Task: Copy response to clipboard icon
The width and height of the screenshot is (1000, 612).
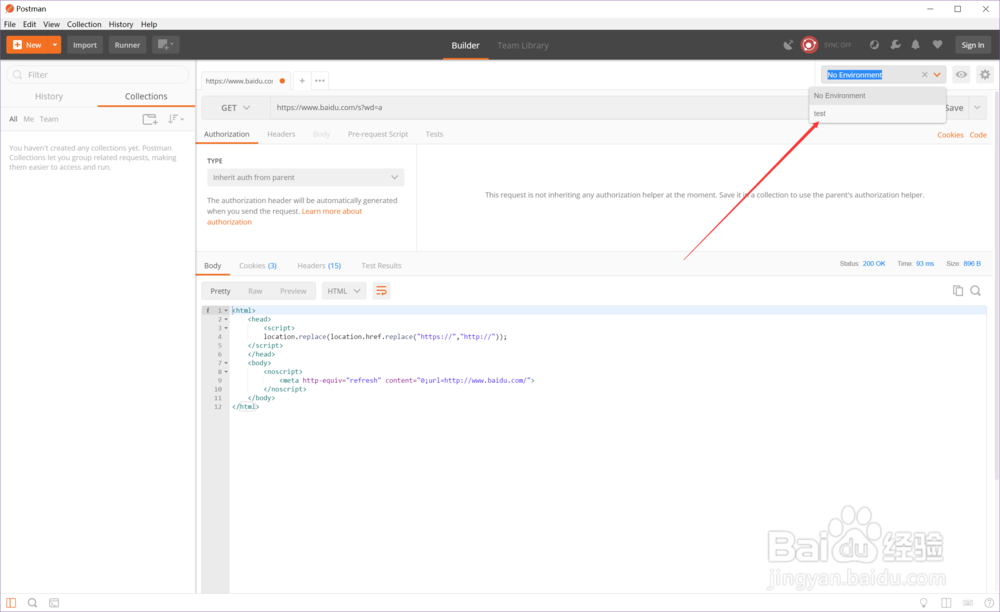Action: [x=957, y=291]
